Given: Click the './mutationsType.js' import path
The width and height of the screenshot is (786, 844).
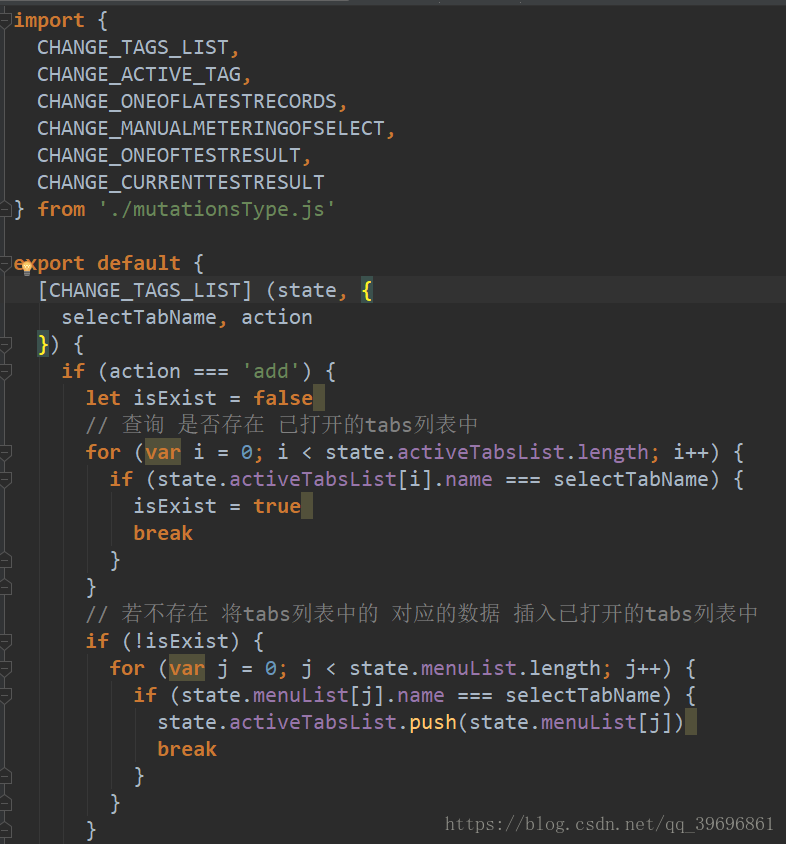Looking at the screenshot, I should [217, 209].
